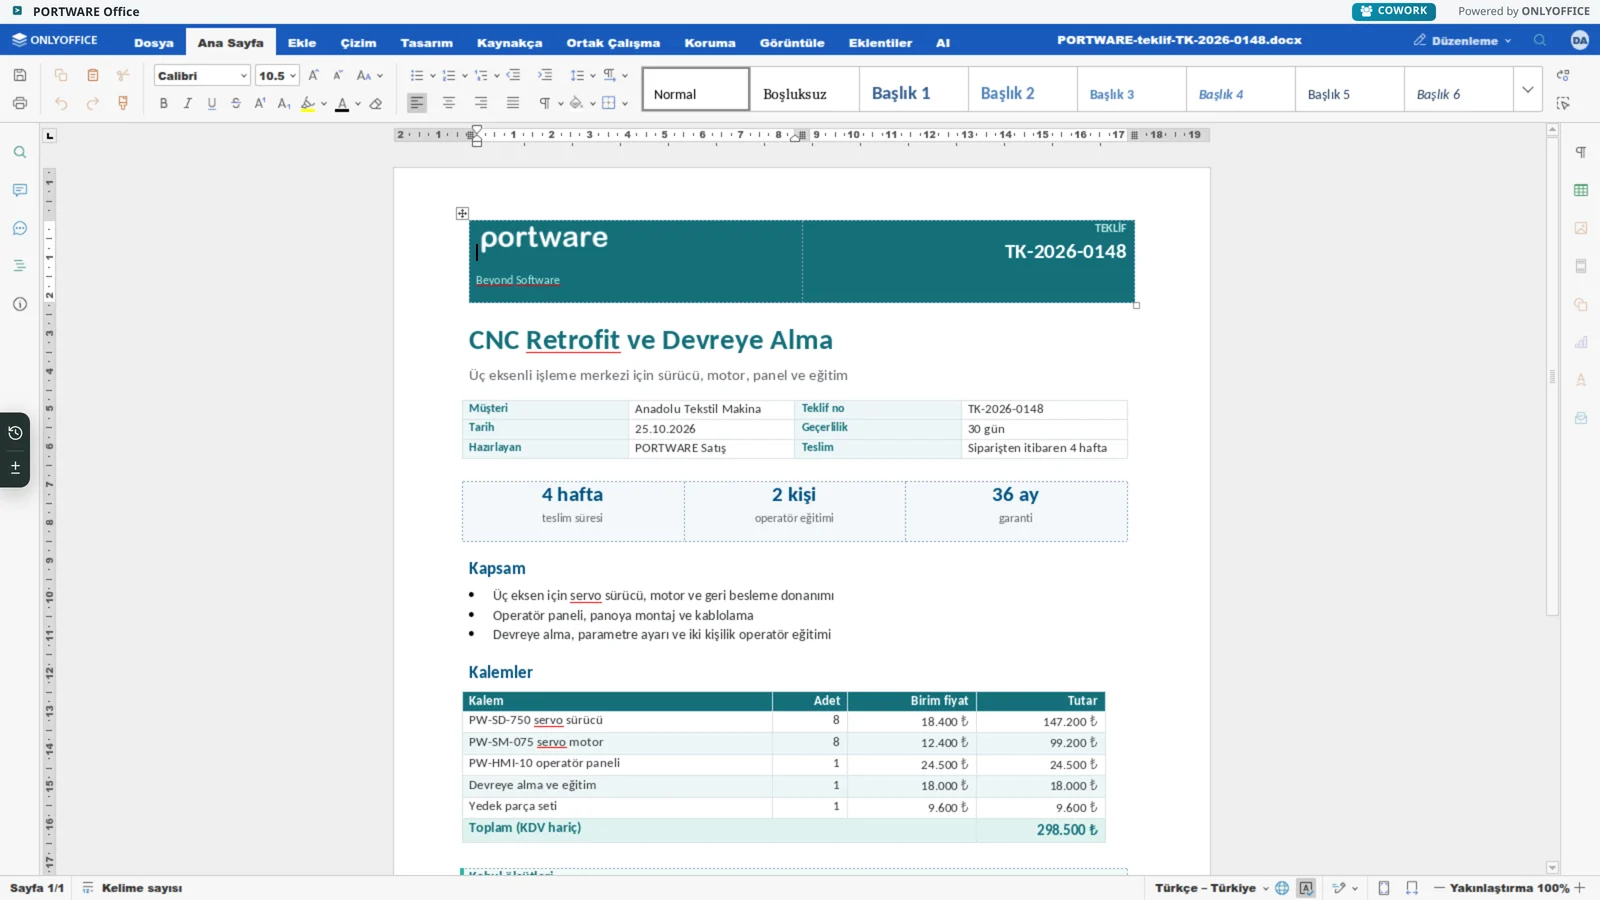
Task: Click the Undo arrow icon
Action: (61, 103)
